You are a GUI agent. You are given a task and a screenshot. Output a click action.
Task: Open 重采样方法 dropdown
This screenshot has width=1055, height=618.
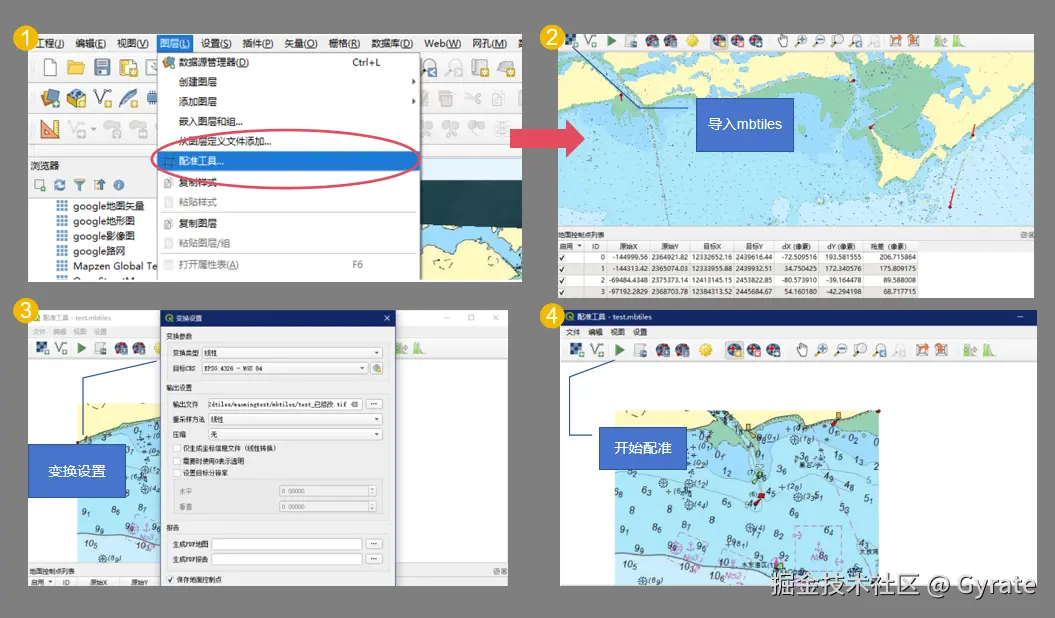[x=295, y=419]
